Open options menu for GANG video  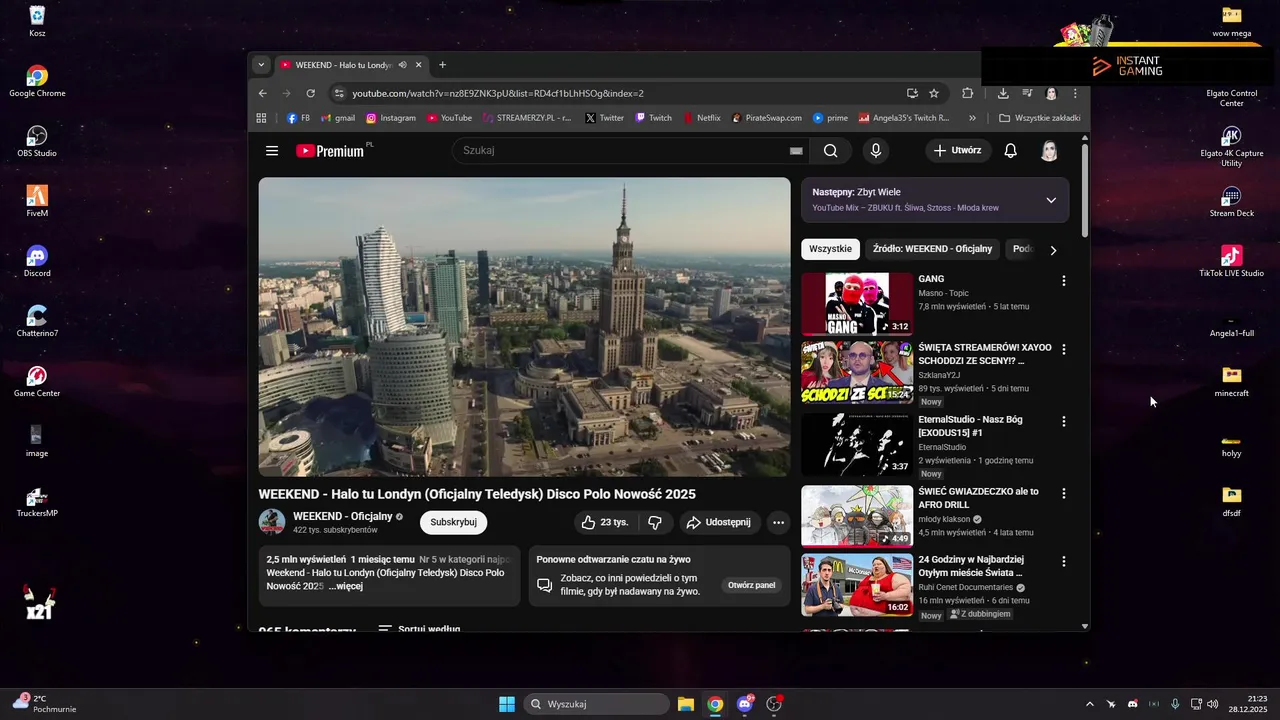(x=1064, y=281)
